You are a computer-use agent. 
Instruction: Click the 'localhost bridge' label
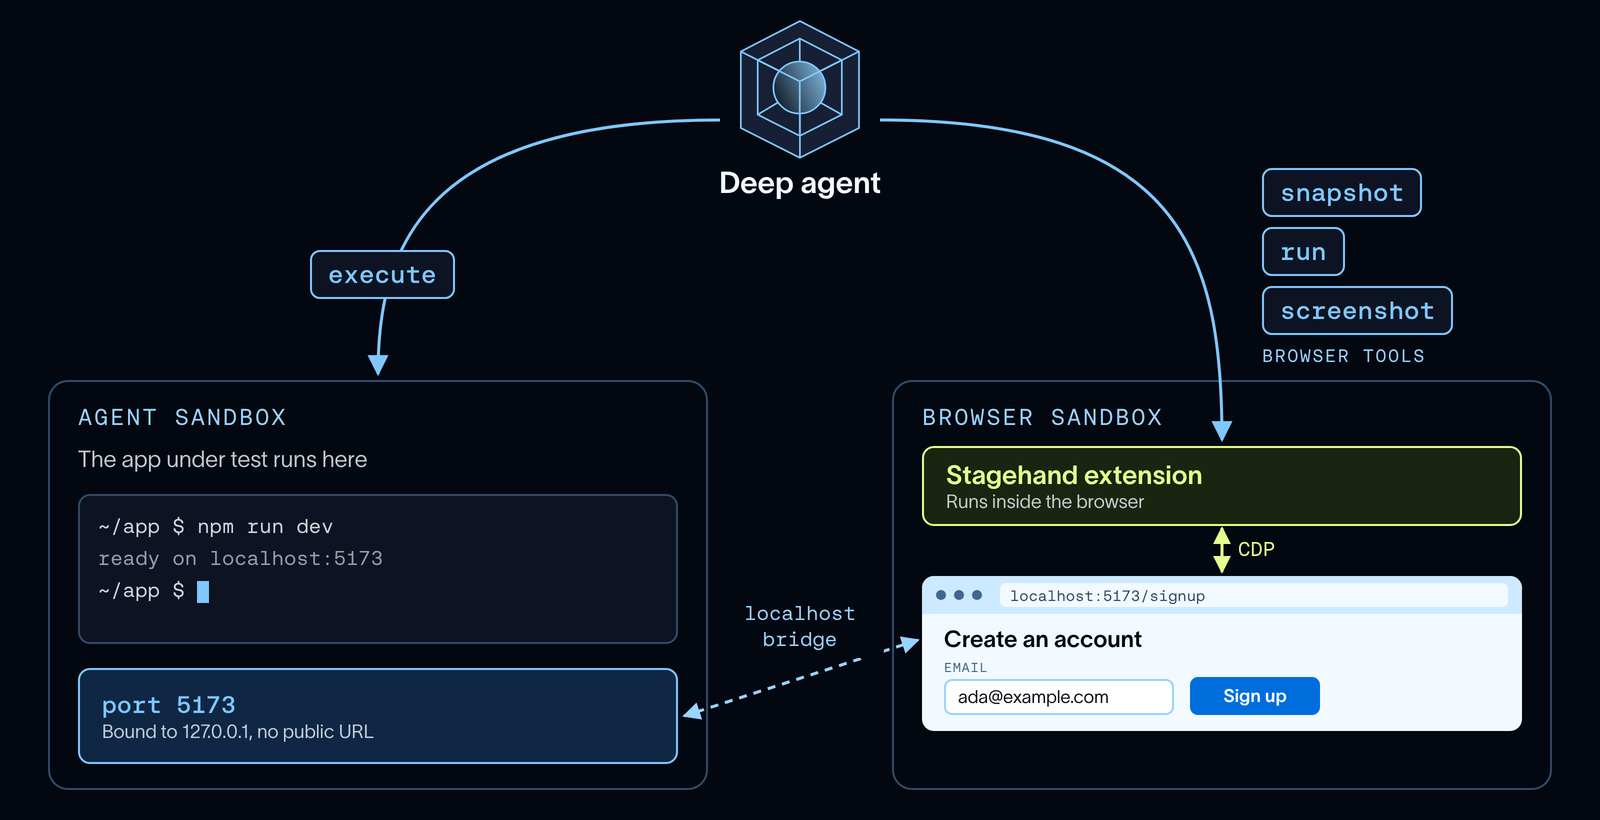800,626
